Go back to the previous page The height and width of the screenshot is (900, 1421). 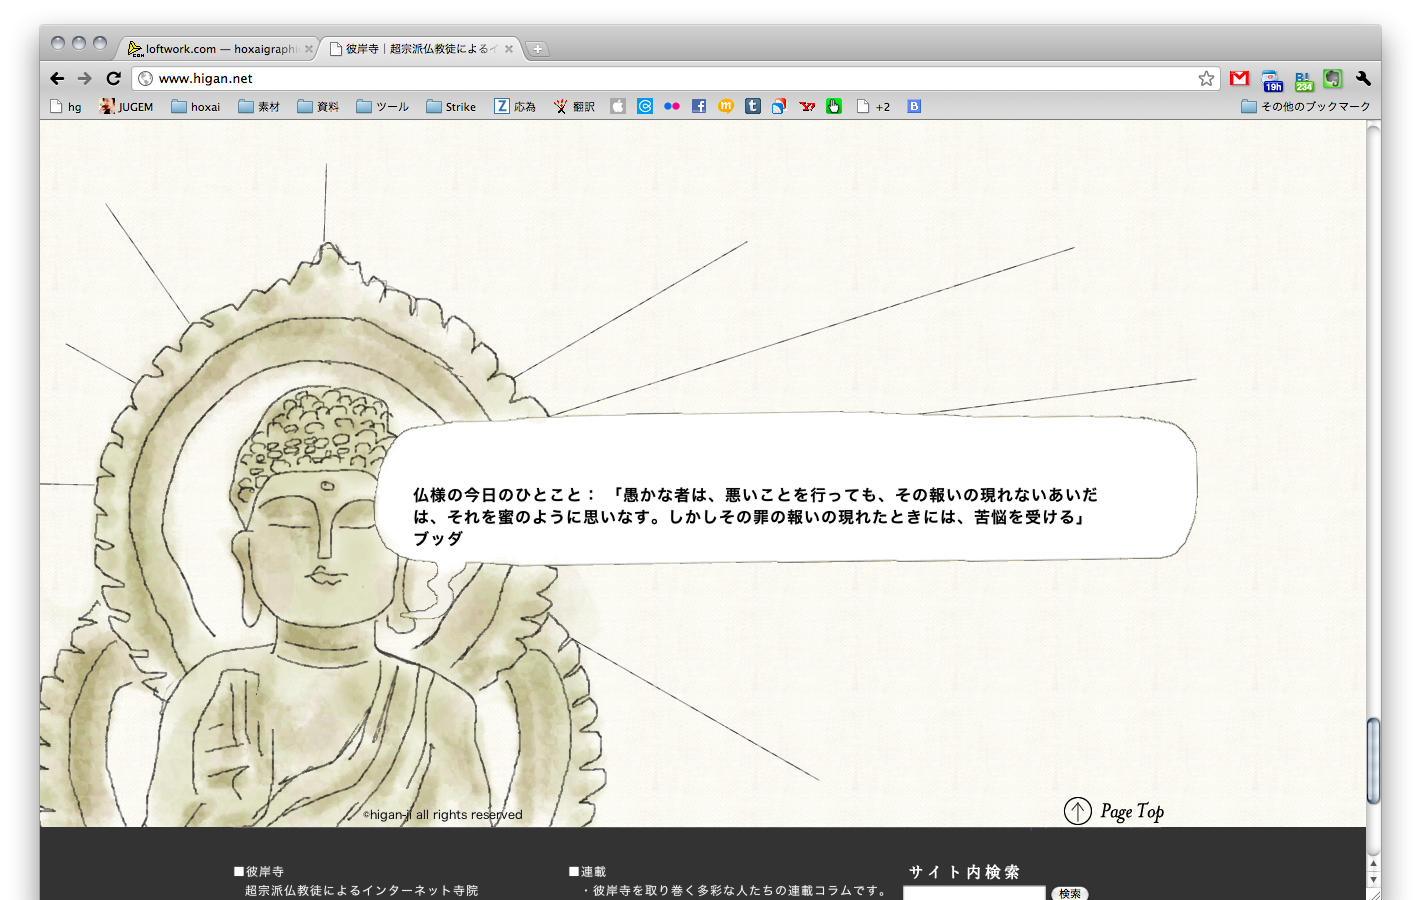57,78
